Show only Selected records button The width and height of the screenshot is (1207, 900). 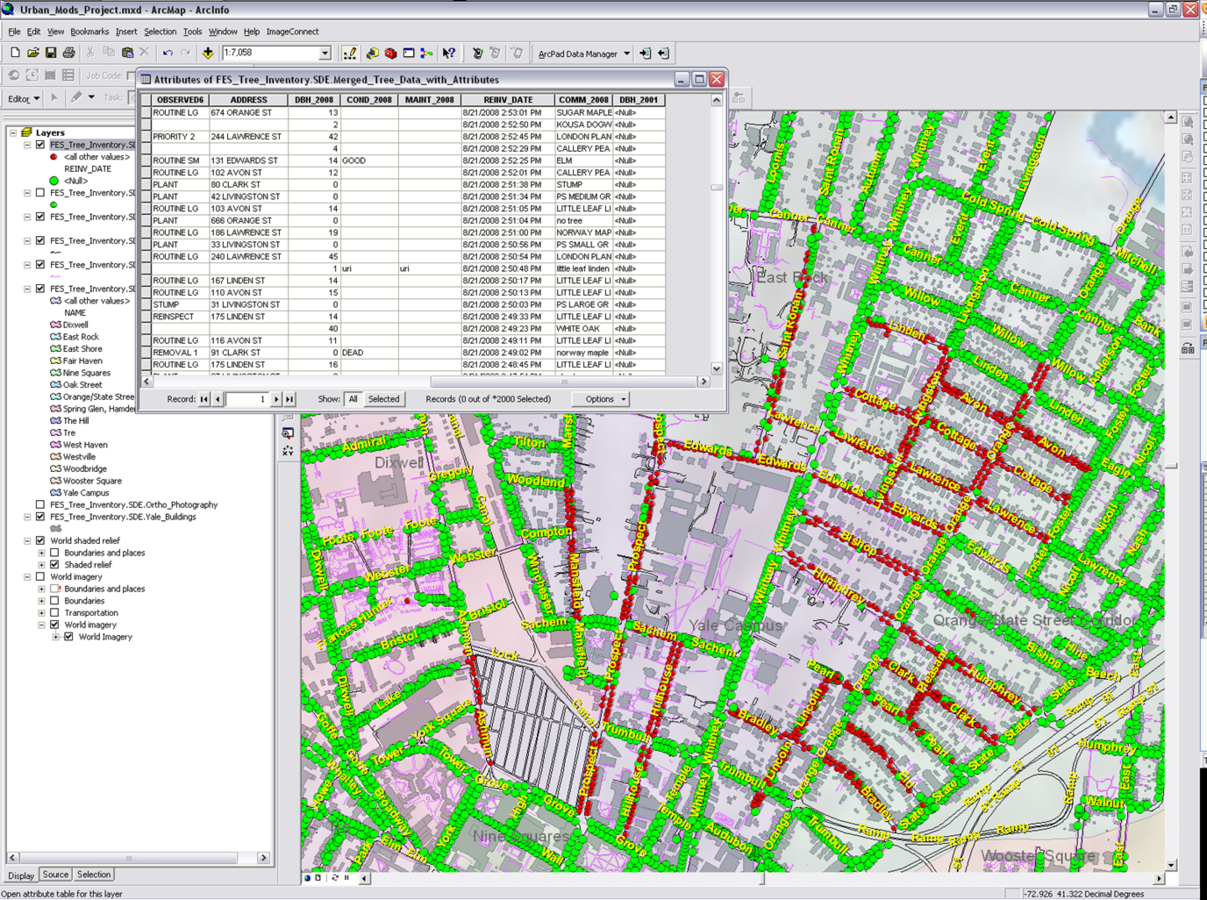pyautogui.click(x=383, y=399)
